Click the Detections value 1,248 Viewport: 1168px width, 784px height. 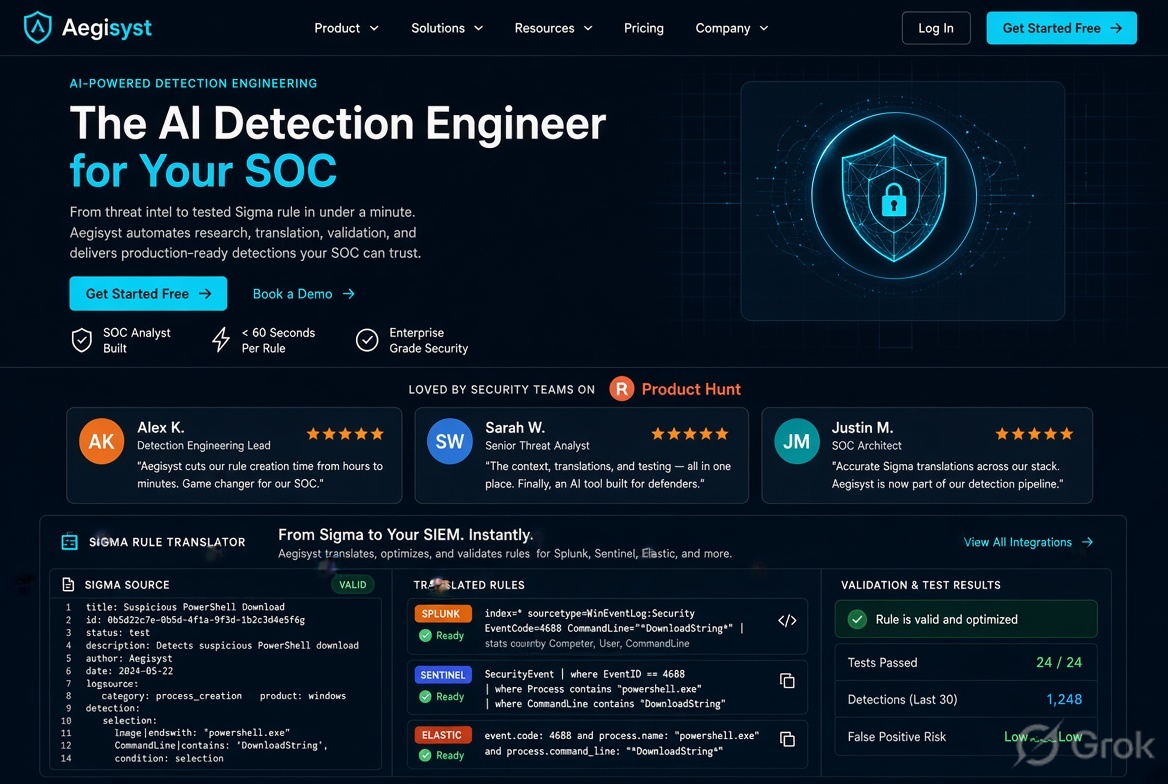pos(1064,699)
